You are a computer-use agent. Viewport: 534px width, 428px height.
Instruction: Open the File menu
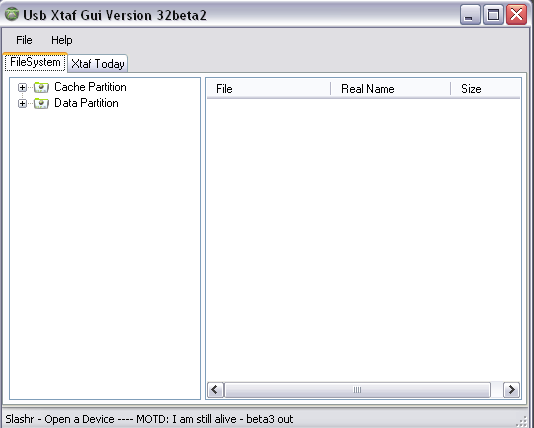pyautogui.click(x=24, y=40)
